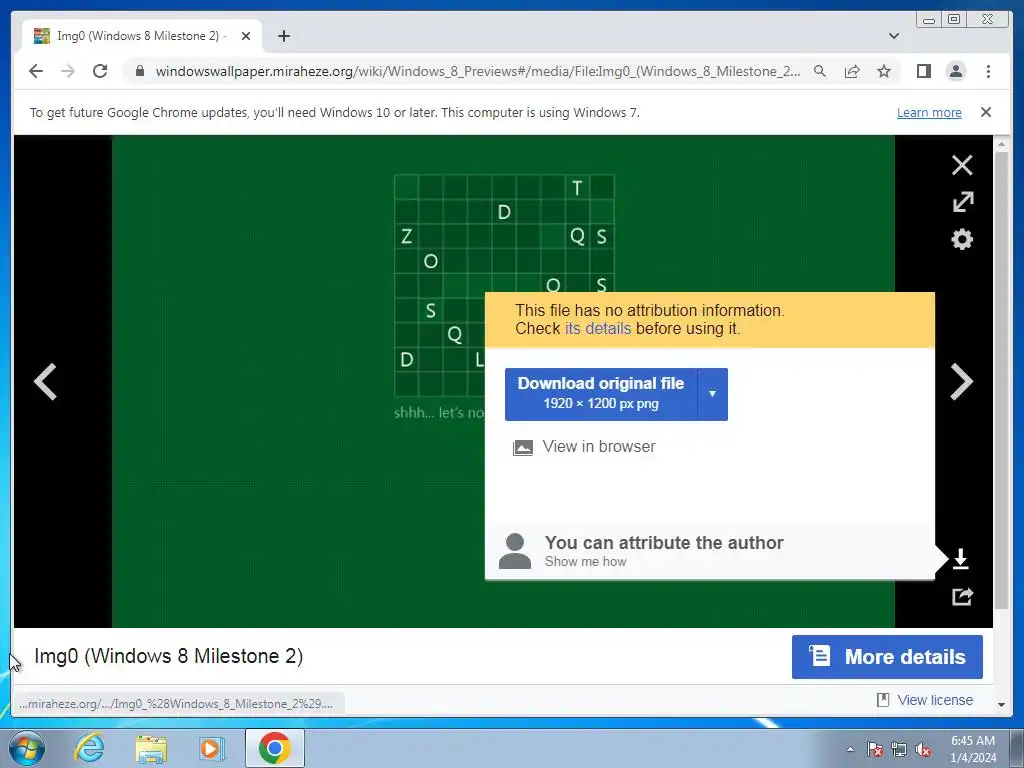Enter fullscreen with the diagonal arrows icon
The image size is (1024, 768).
tap(963, 202)
